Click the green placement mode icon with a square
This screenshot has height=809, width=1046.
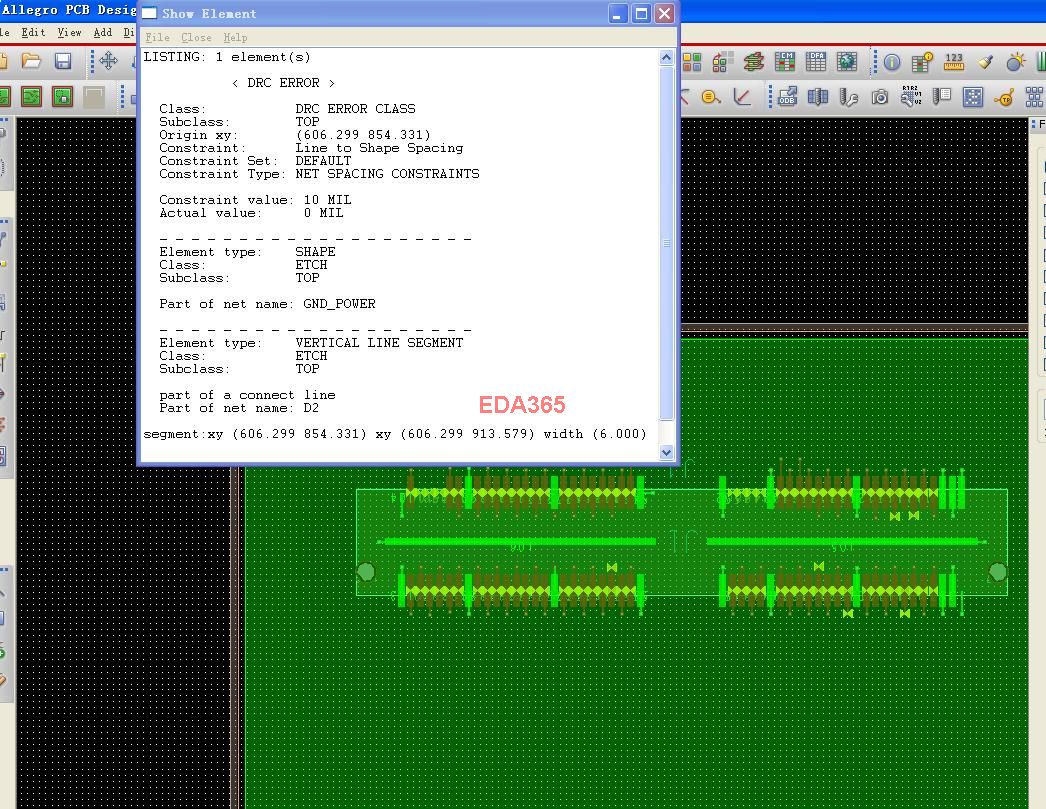point(63,97)
